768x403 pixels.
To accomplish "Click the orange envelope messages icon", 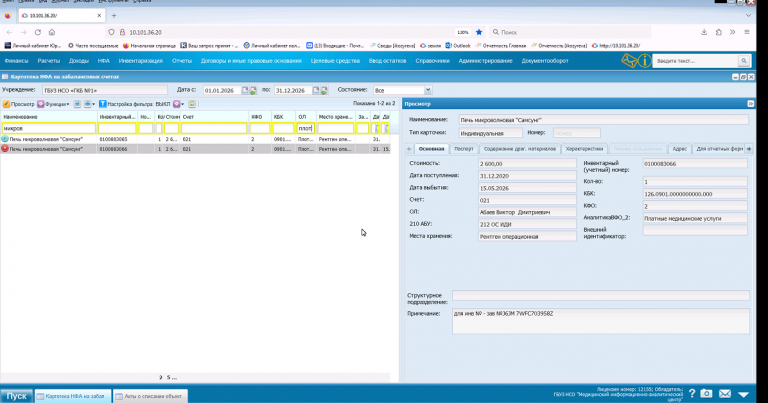I will point(629,61).
